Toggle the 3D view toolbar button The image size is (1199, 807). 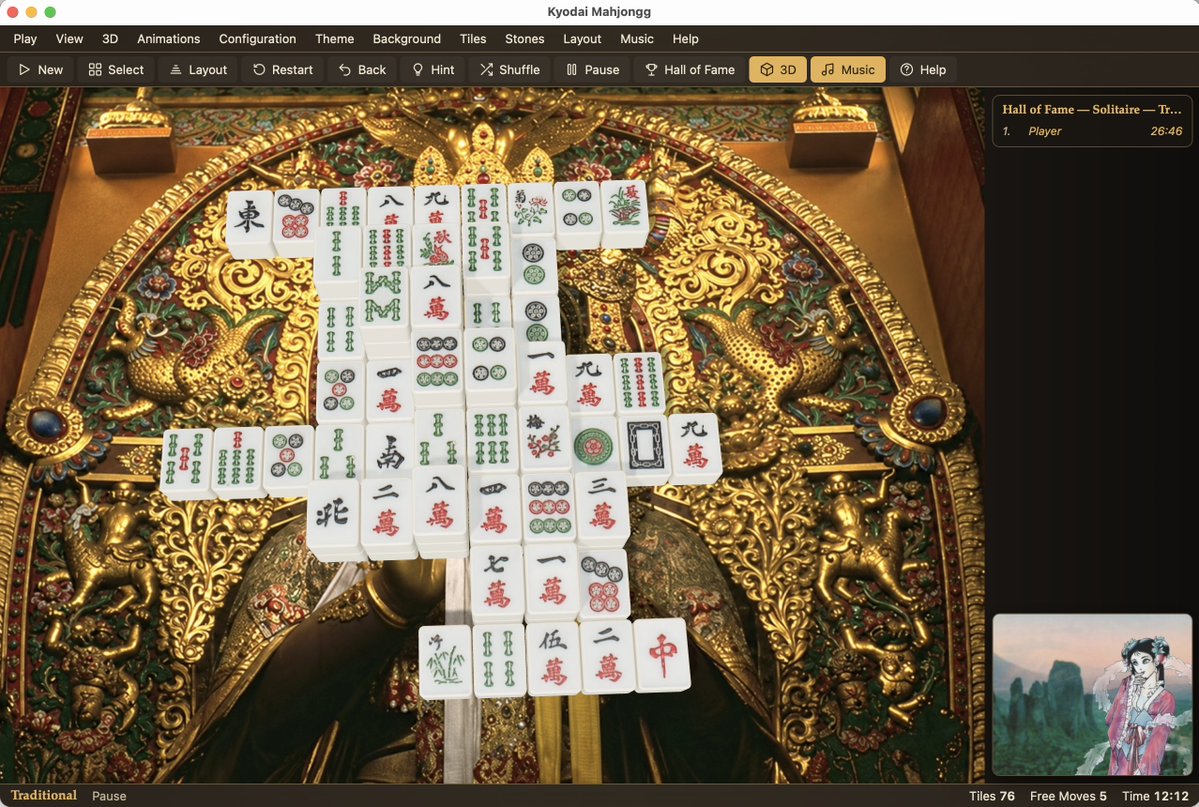pyautogui.click(x=778, y=70)
